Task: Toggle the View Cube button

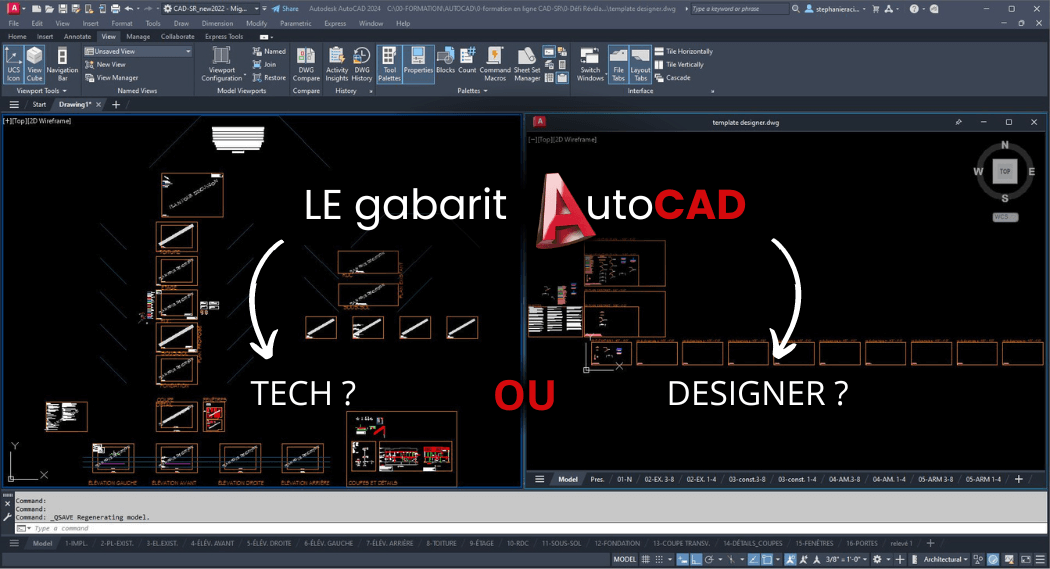Action: [34, 64]
